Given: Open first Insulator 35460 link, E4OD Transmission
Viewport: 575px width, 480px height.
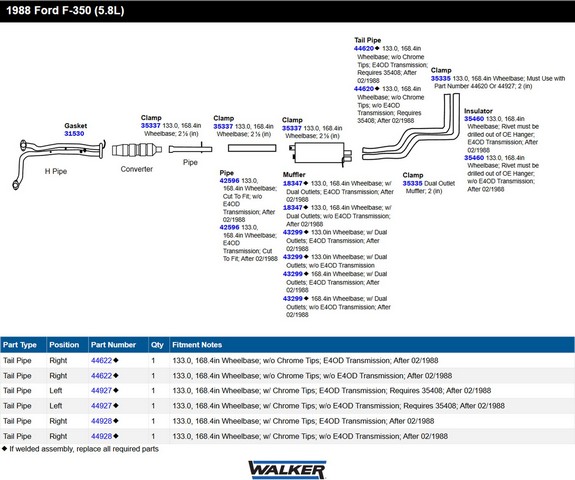Looking at the screenshot, I should 474,119.
